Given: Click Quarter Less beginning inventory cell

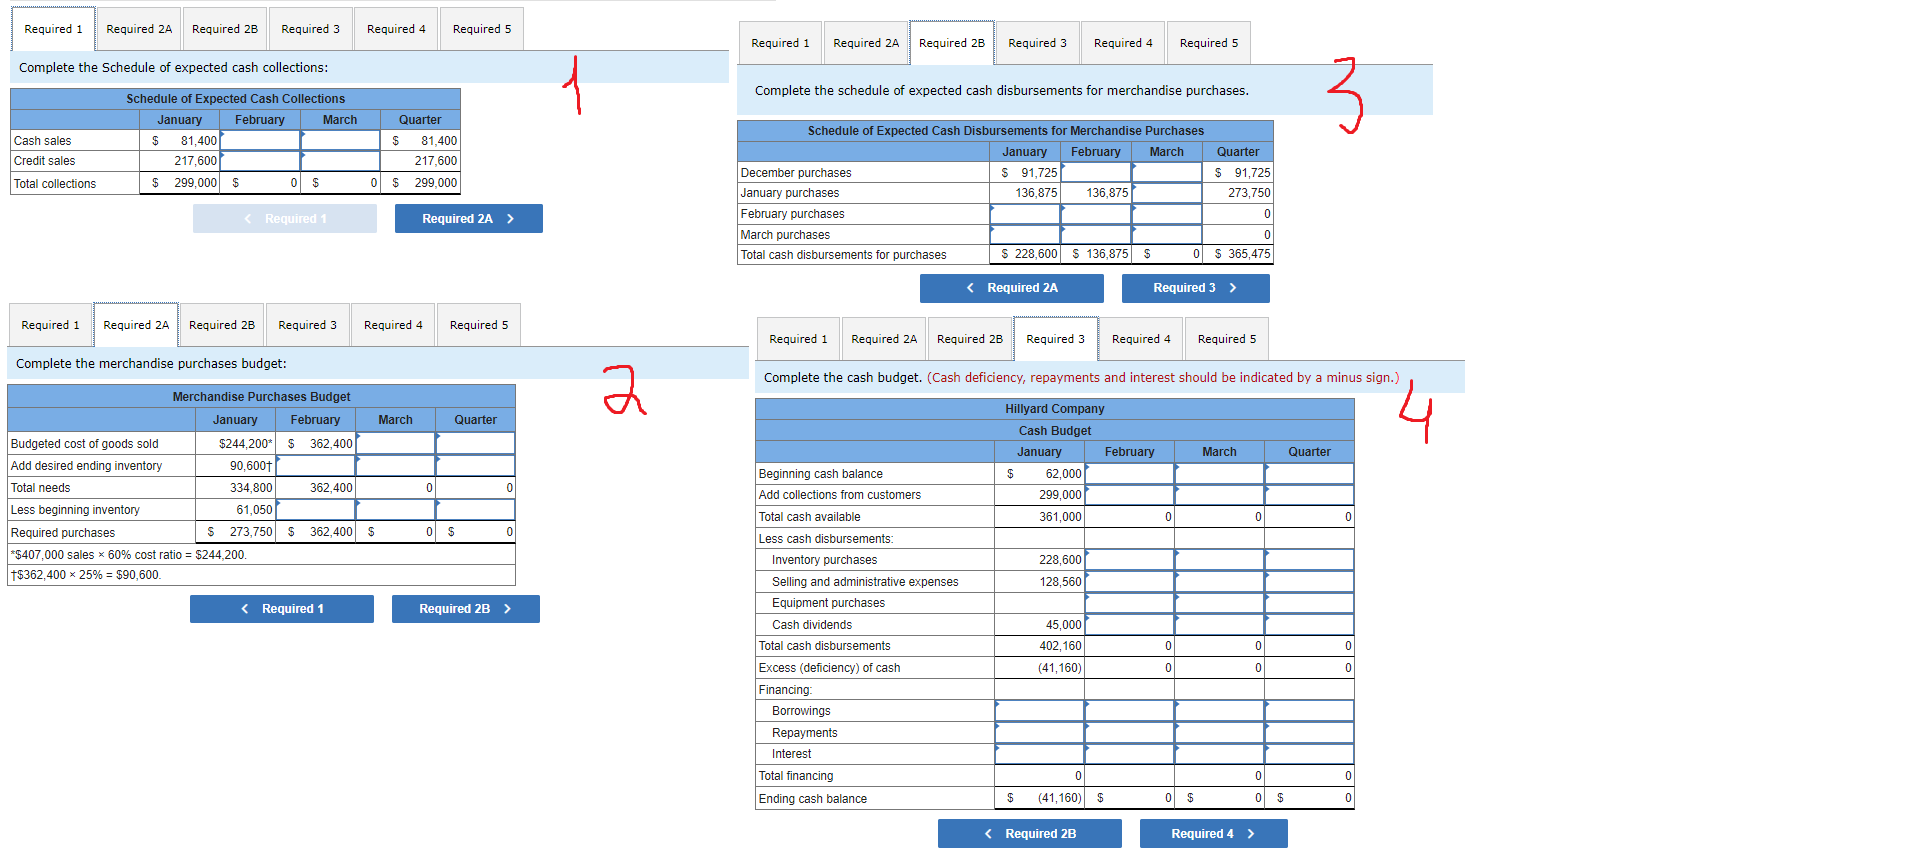Looking at the screenshot, I should [476, 509].
